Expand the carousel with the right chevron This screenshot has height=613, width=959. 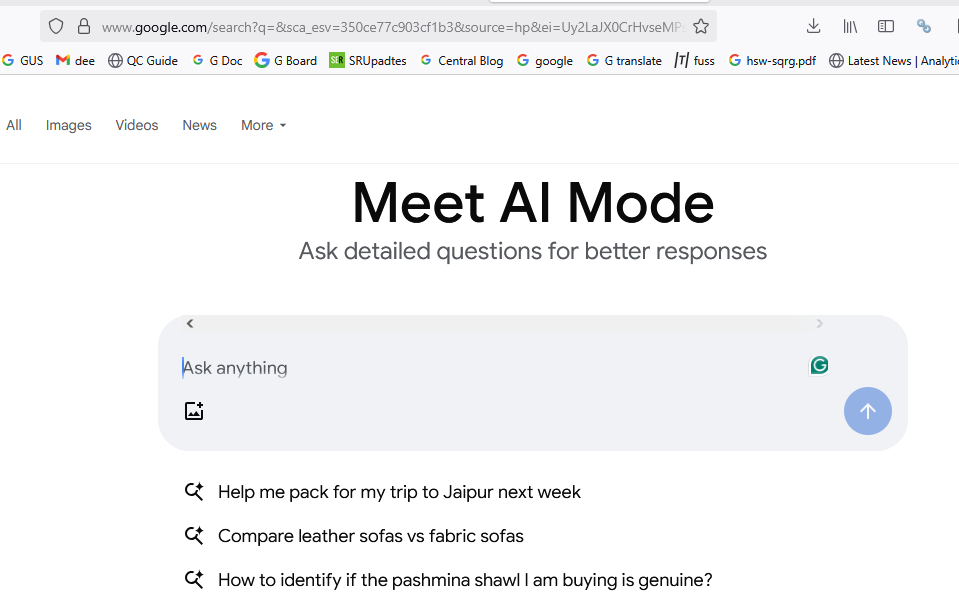click(819, 323)
